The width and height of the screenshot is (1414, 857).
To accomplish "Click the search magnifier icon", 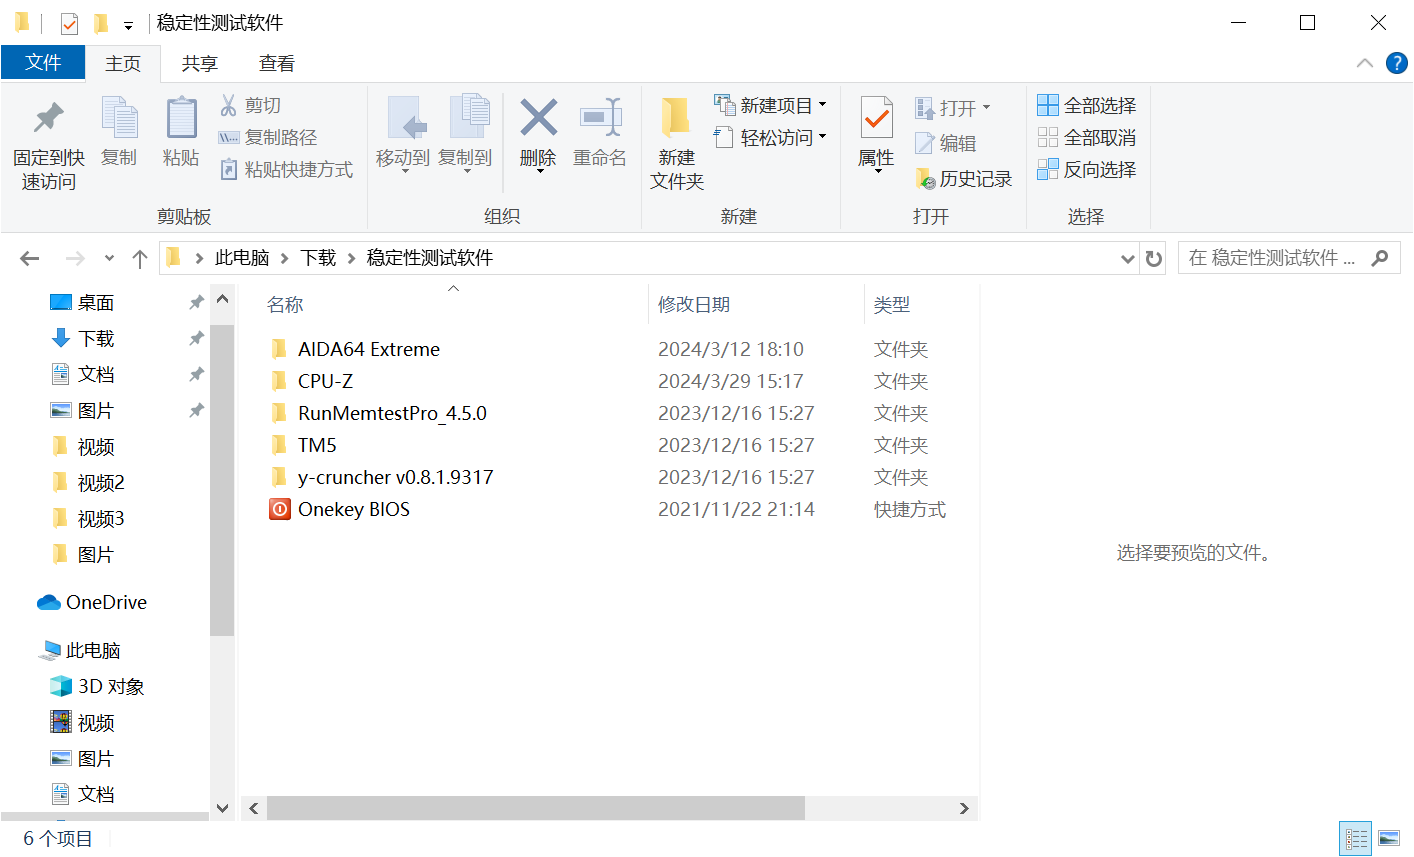I will point(1380,258).
